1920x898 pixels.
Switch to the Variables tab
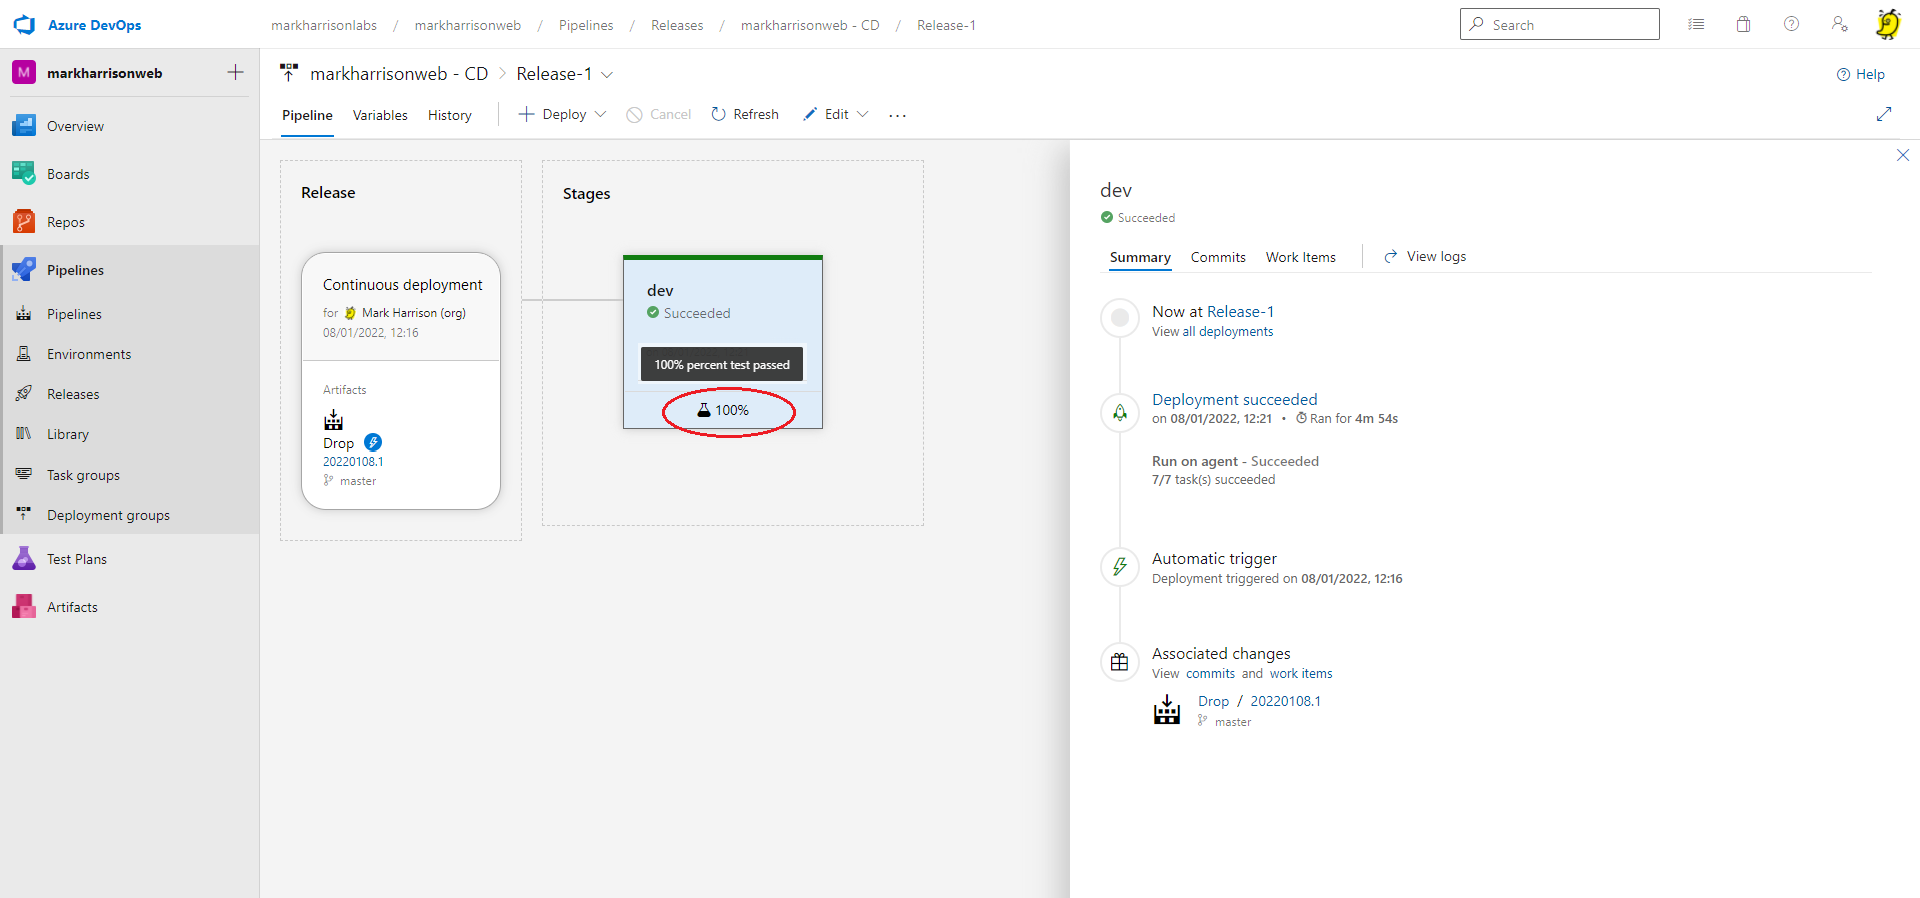(x=380, y=115)
